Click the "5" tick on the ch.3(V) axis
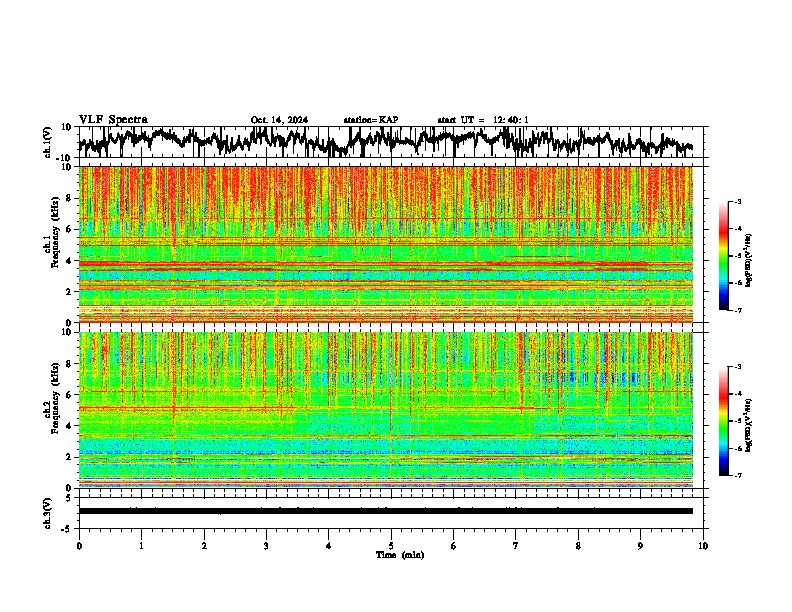The width and height of the screenshot is (792, 612). pyautogui.click(x=69, y=498)
